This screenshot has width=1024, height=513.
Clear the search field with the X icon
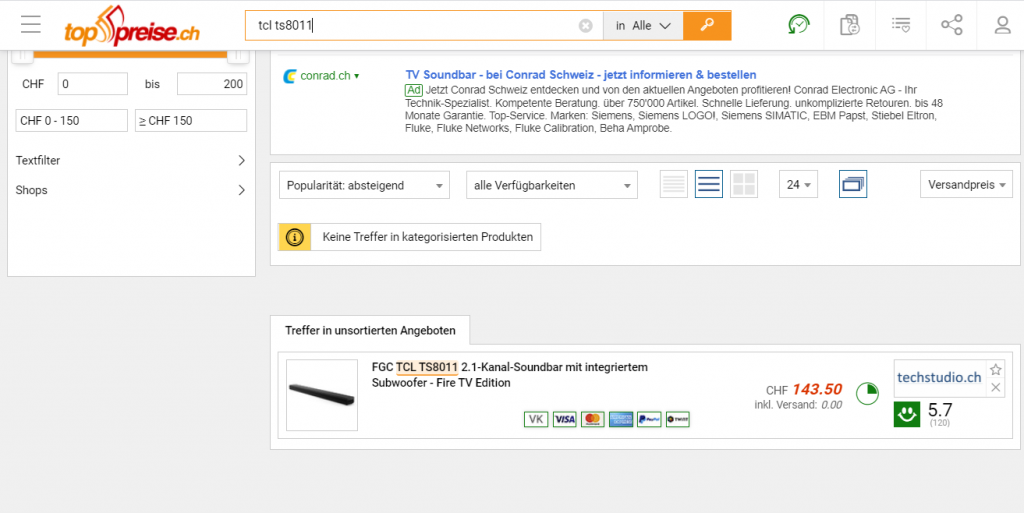click(585, 26)
